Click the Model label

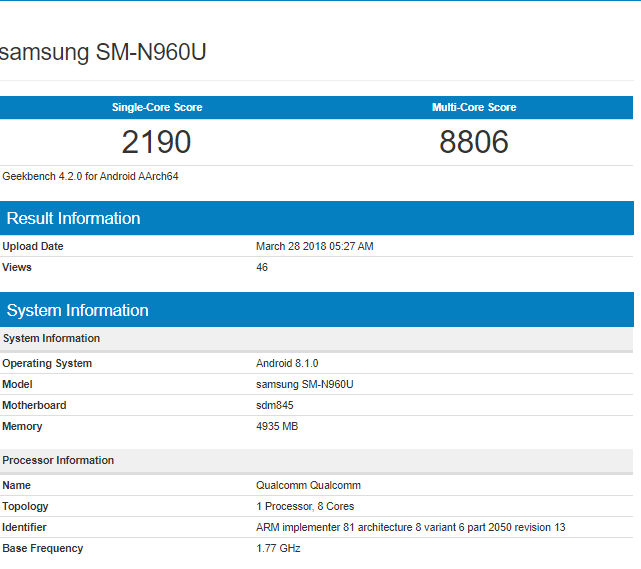17,384
